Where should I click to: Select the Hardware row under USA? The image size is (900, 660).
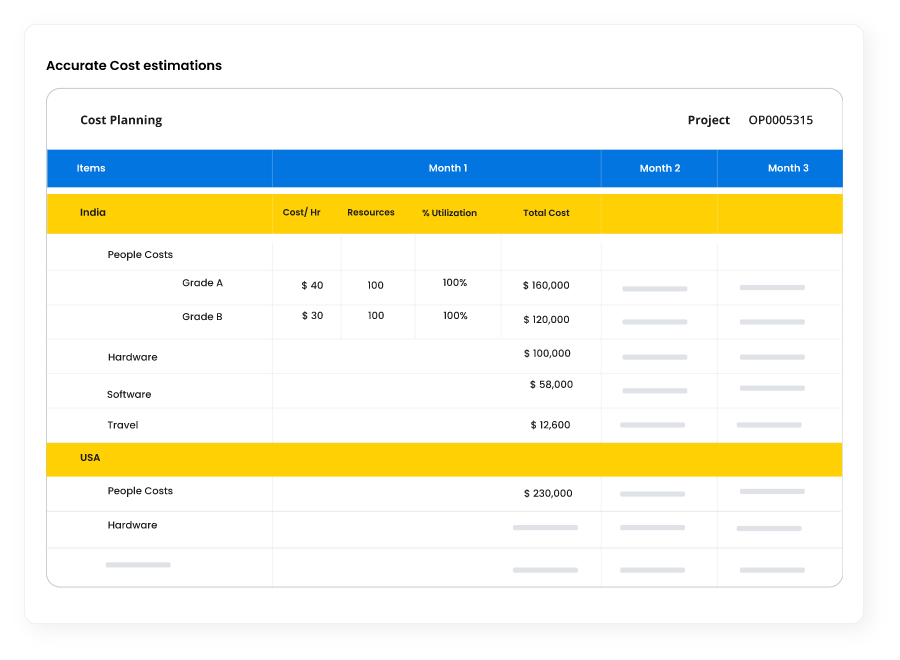[132, 525]
